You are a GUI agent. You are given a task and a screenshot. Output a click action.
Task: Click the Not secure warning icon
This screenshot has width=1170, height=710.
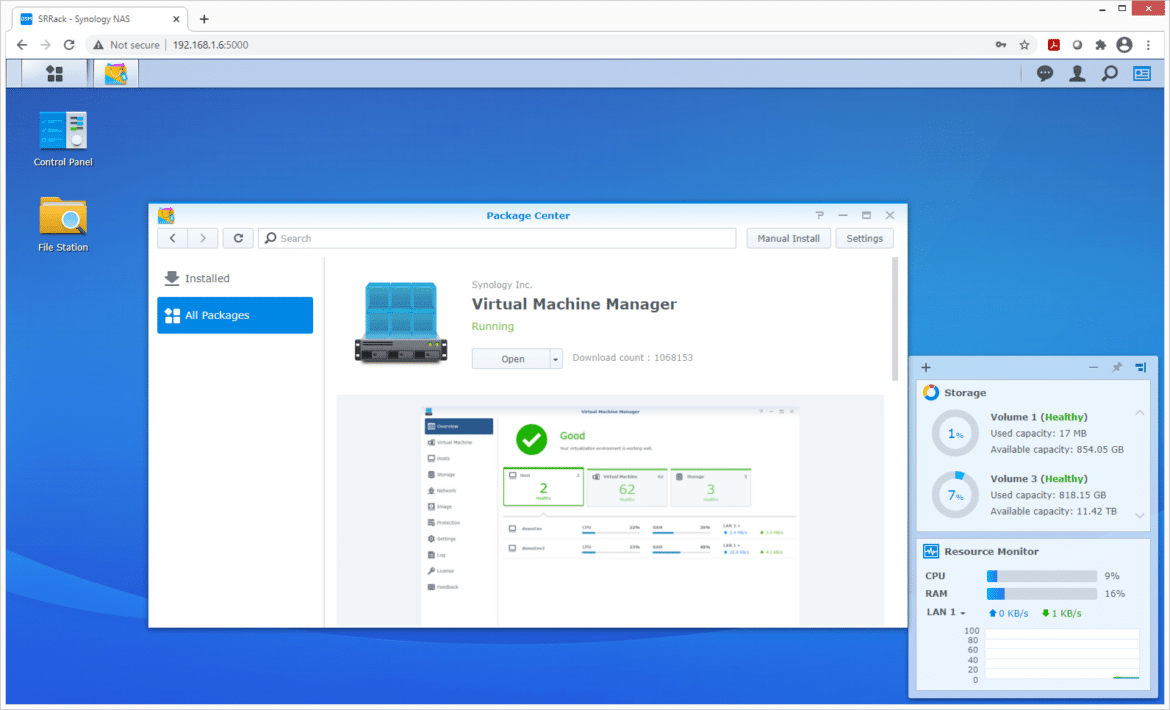click(98, 45)
